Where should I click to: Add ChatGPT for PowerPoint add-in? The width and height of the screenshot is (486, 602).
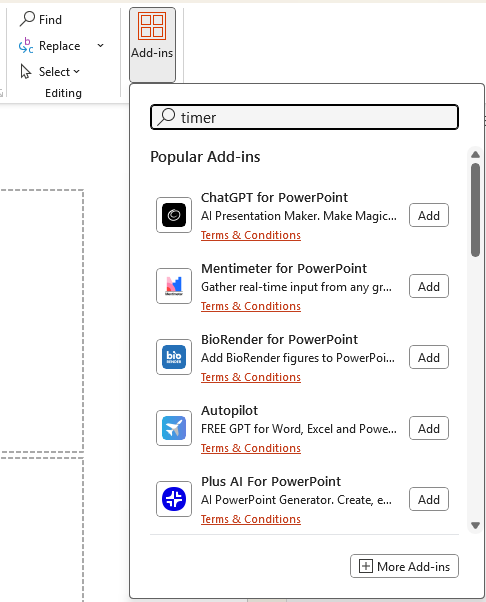click(x=429, y=215)
